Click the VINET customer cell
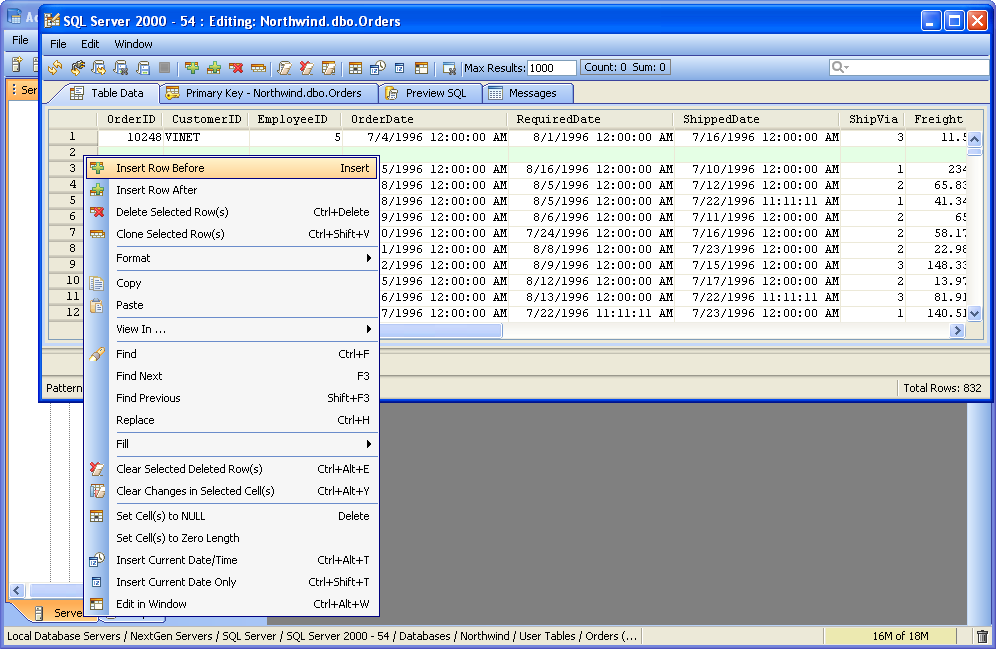The image size is (996, 649). tap(206, 137)
